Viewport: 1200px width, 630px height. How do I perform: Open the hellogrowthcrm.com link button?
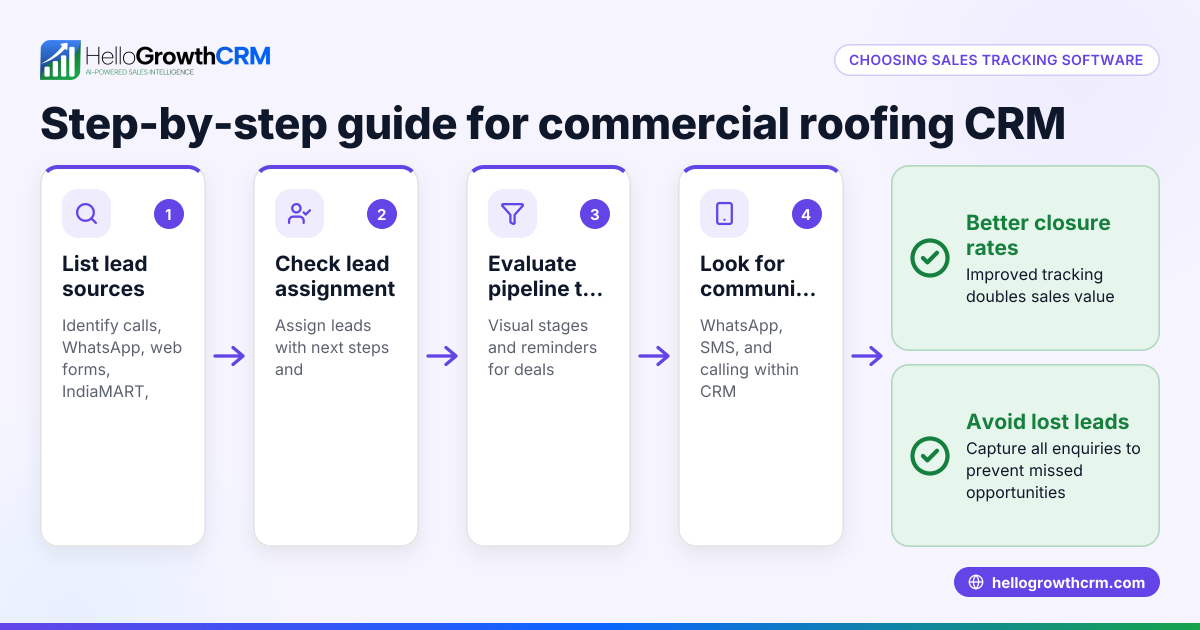point(1057,582)
